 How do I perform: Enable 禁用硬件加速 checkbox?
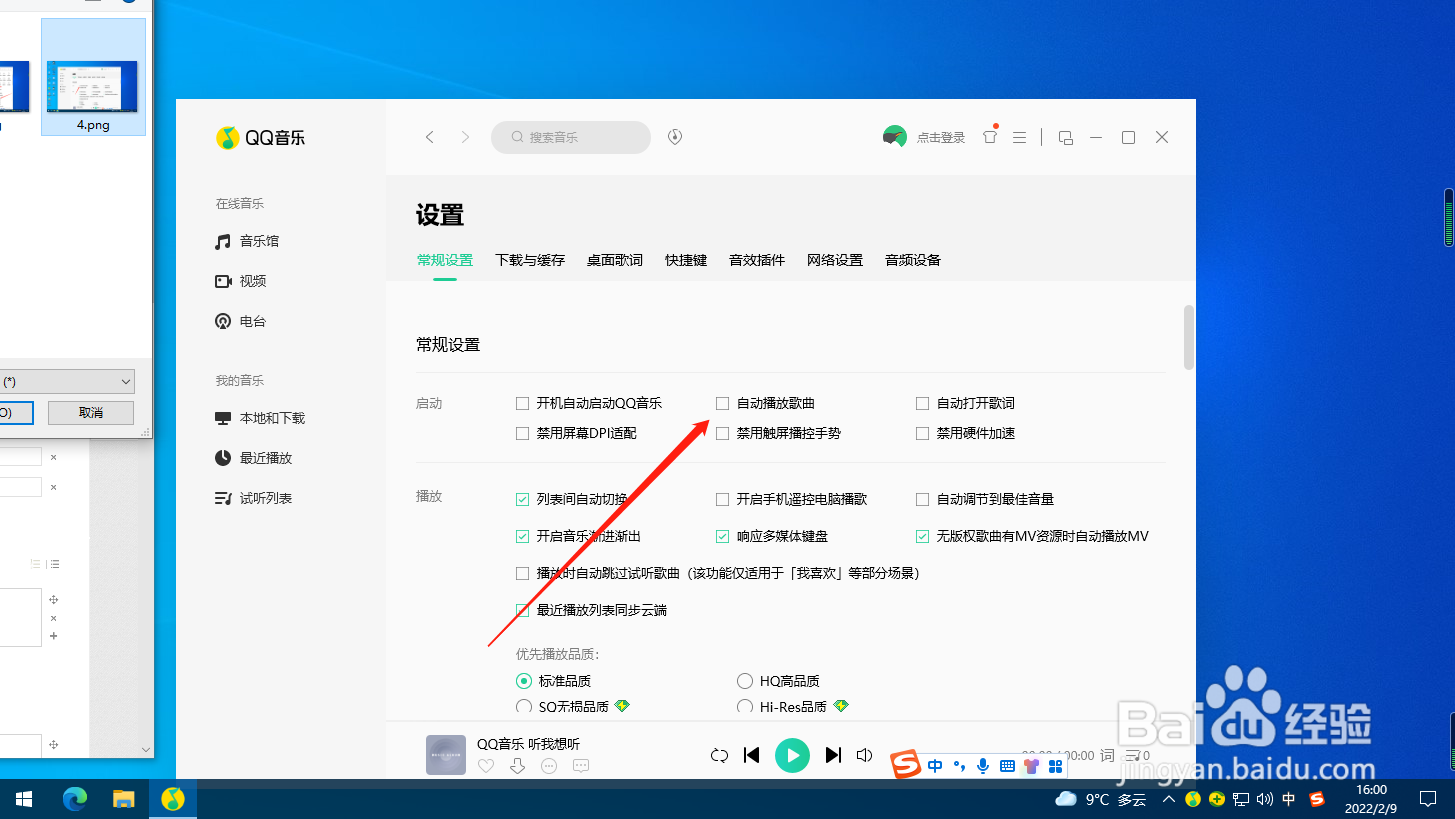point(922,433)
